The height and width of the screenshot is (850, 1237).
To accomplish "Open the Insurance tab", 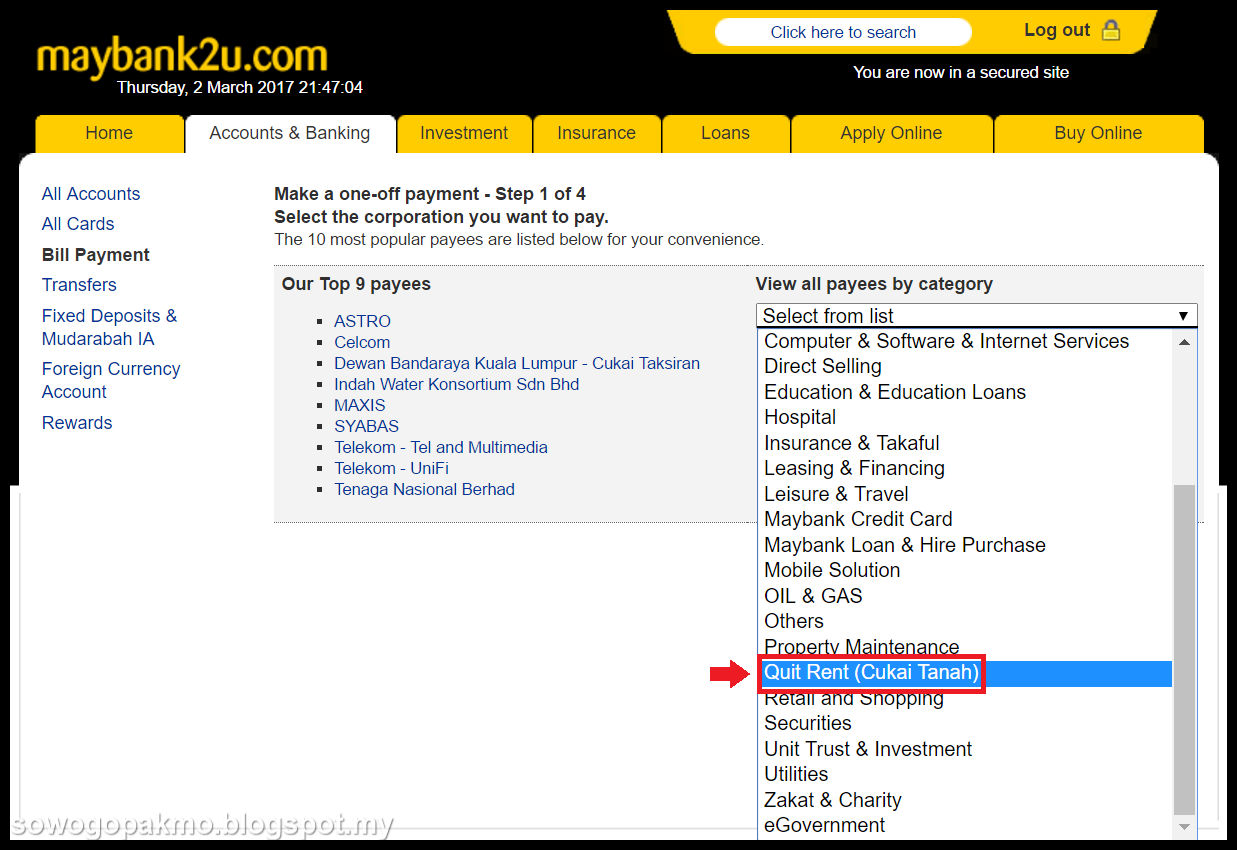I will (596, 133).
